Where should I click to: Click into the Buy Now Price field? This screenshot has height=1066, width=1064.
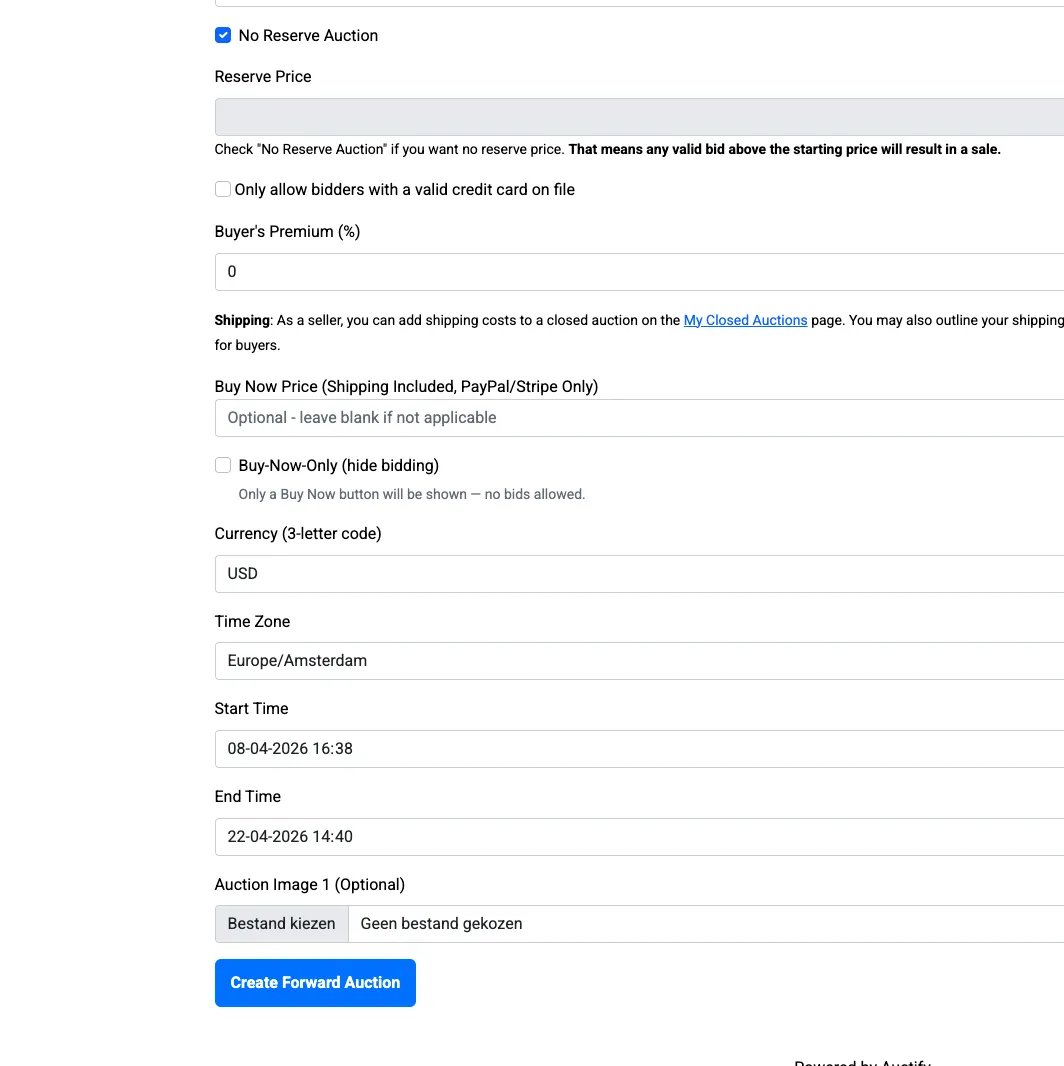pyautogui.click(x=638, y=418)
